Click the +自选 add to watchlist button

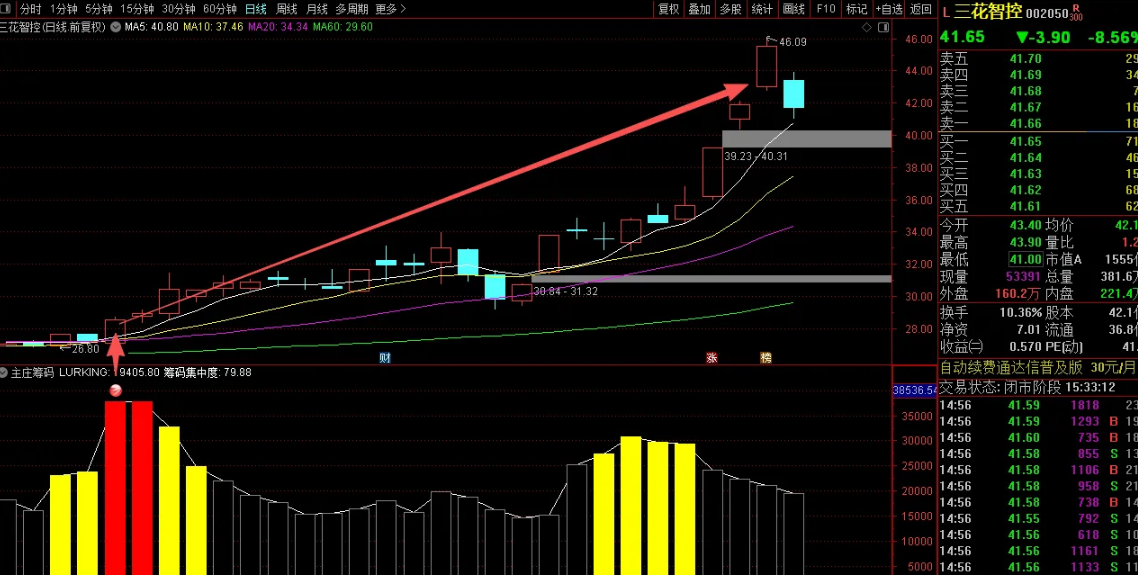coord(889,9)
